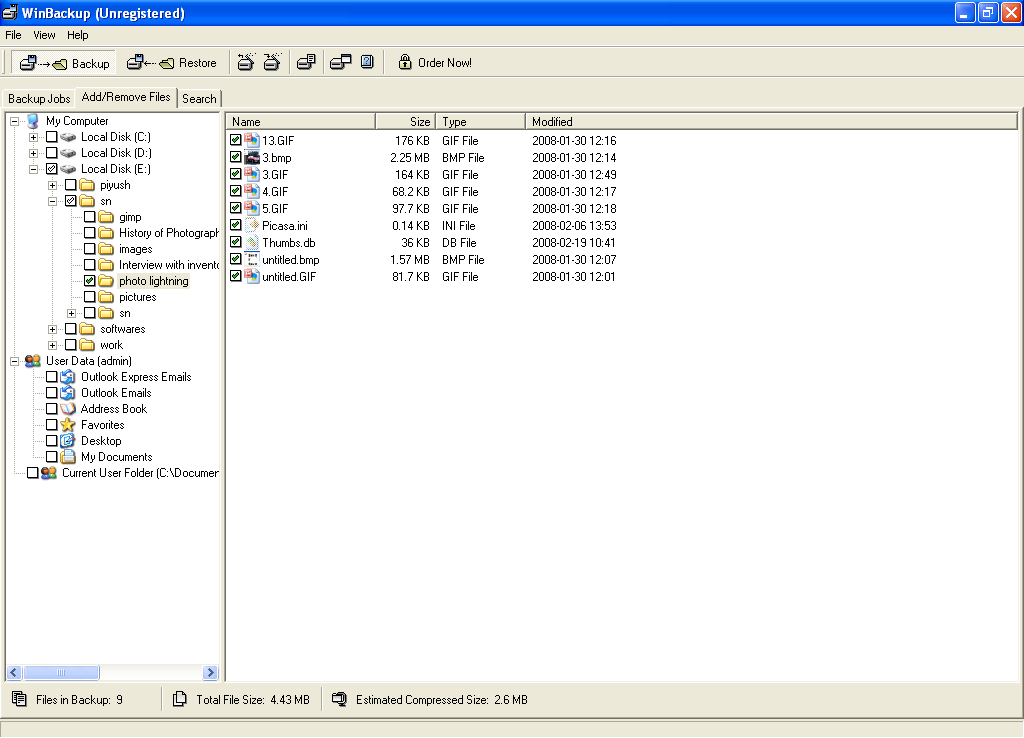
Task: Expand the piyush folder node
Action: point(52,185)
